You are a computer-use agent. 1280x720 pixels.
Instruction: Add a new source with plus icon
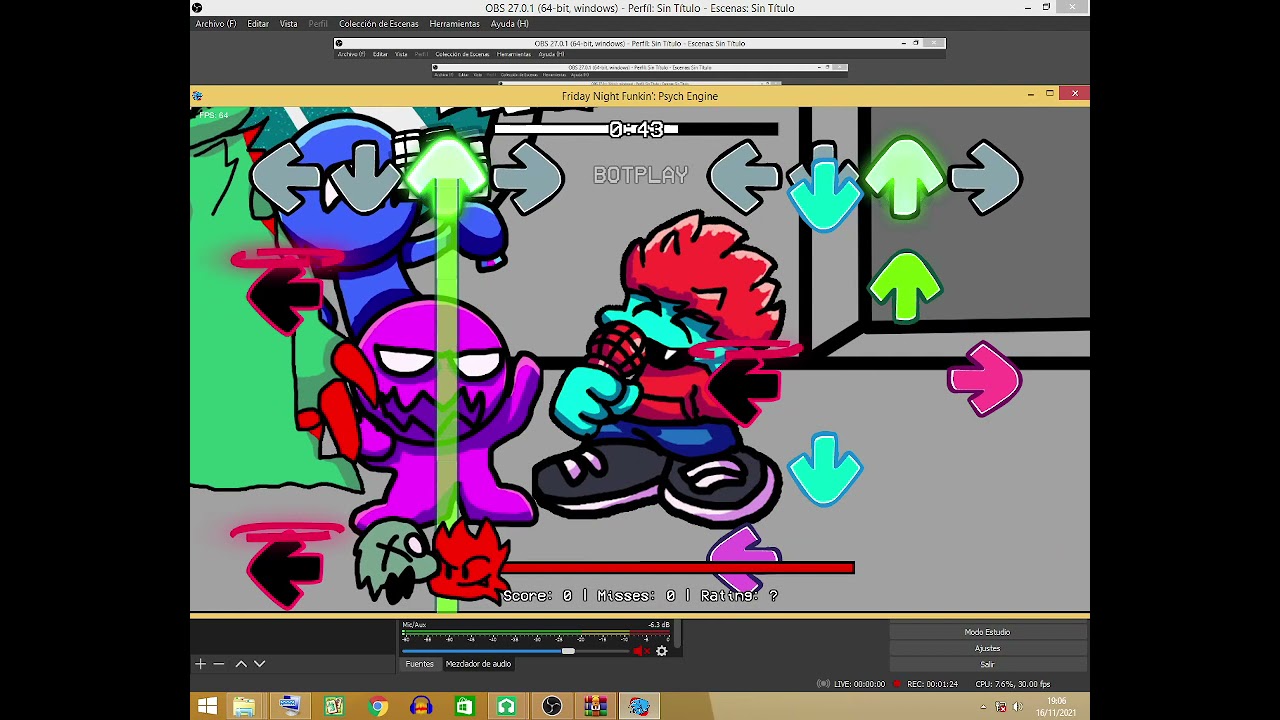point(200,664)
